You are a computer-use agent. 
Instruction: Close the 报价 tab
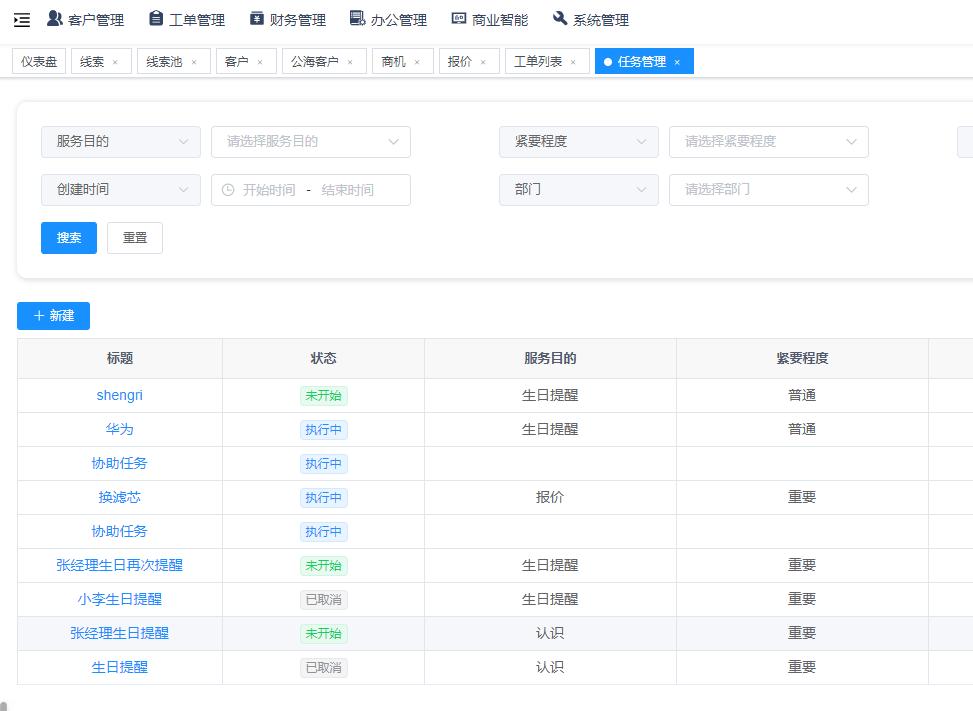[x=483, y=61]
